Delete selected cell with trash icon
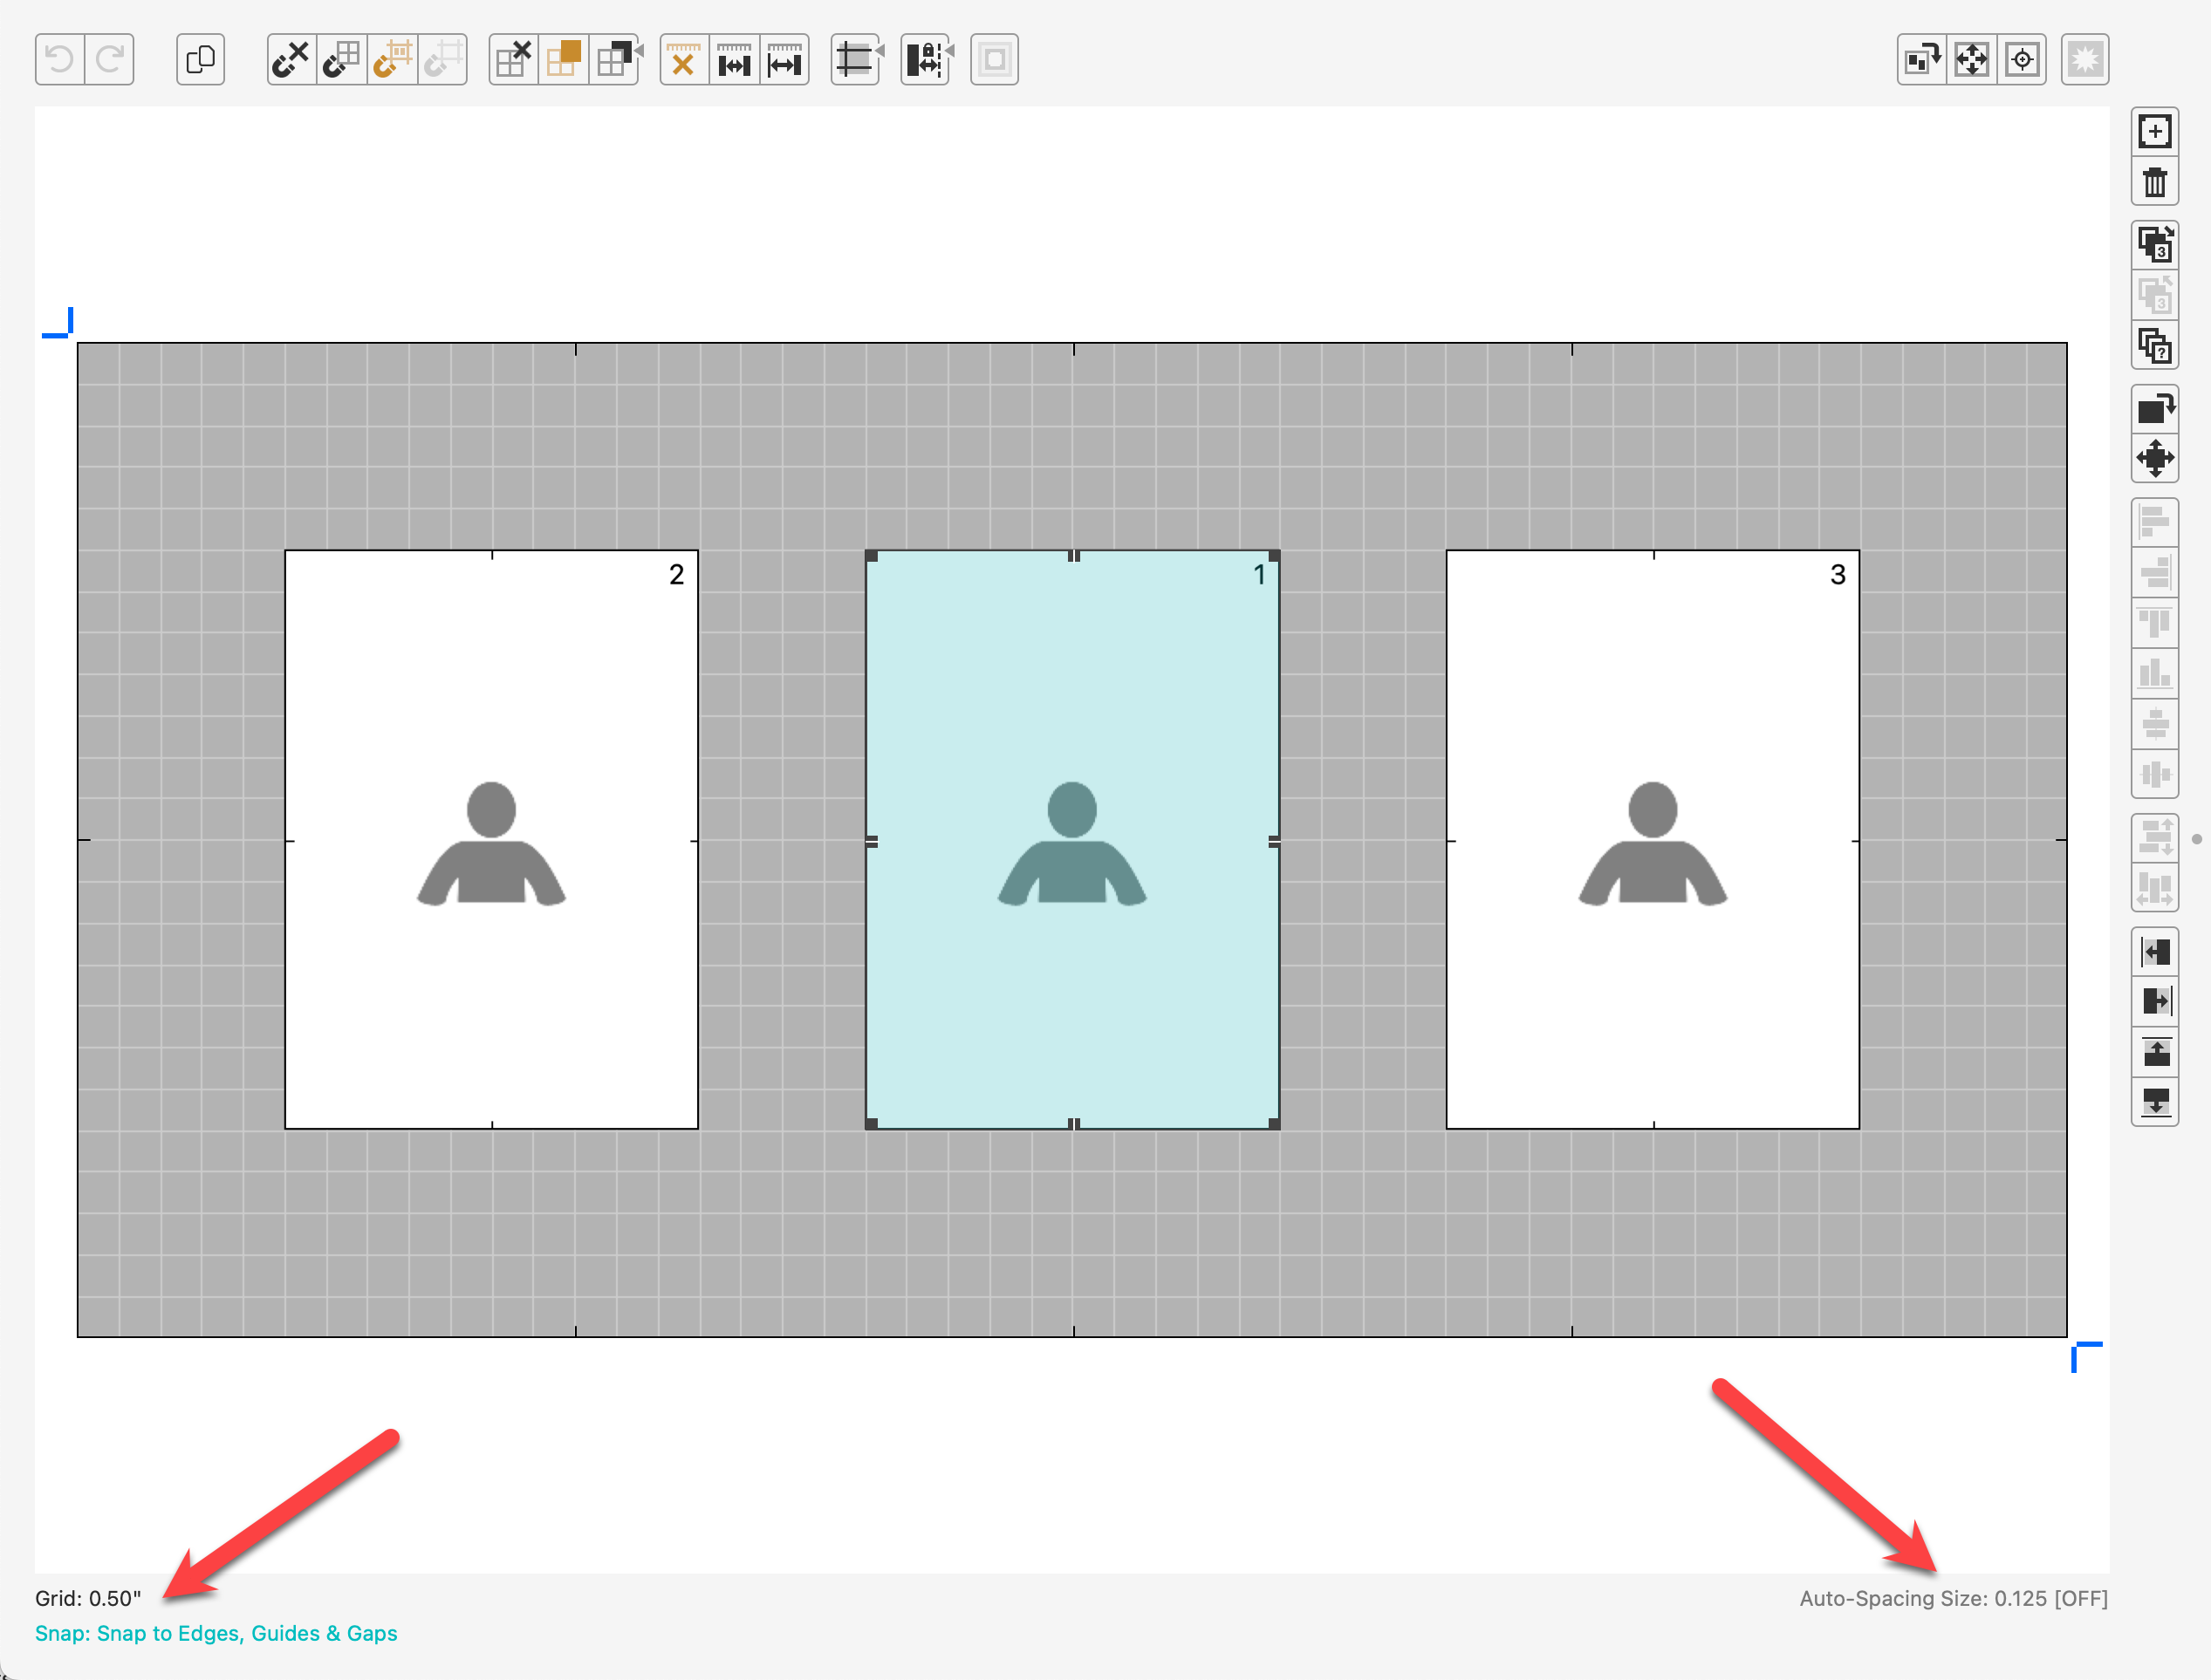2211x1680 pixels. (x=2154, y=183)
